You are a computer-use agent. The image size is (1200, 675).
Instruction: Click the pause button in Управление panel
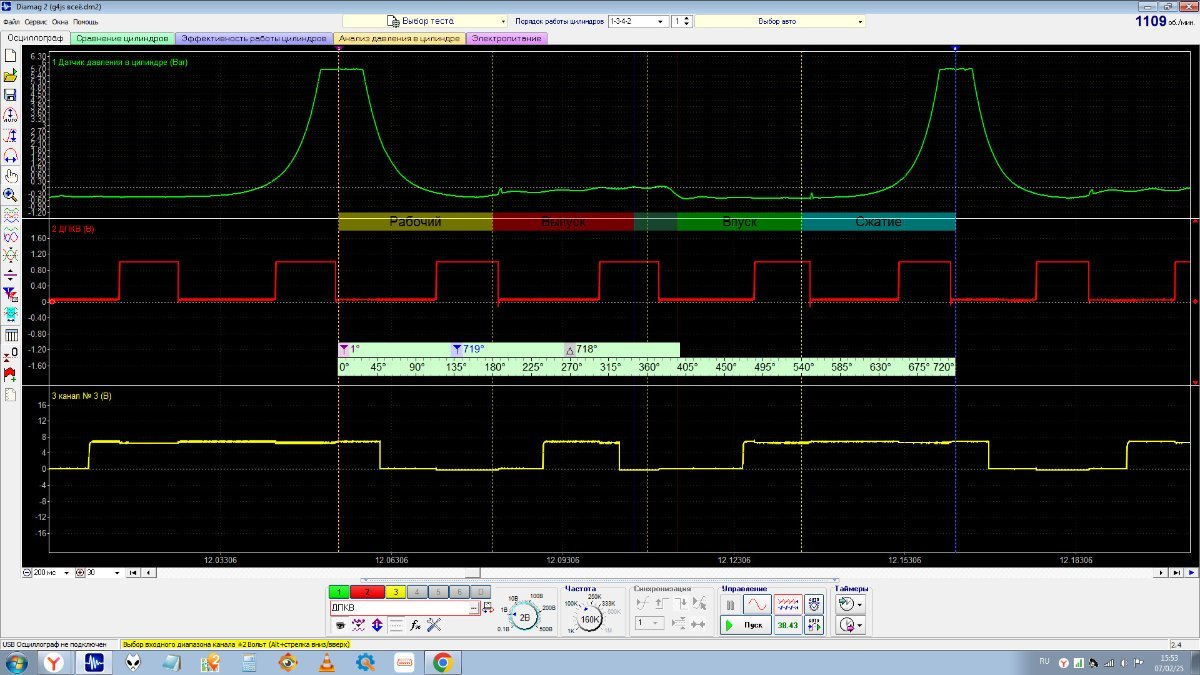coord(730,605)
